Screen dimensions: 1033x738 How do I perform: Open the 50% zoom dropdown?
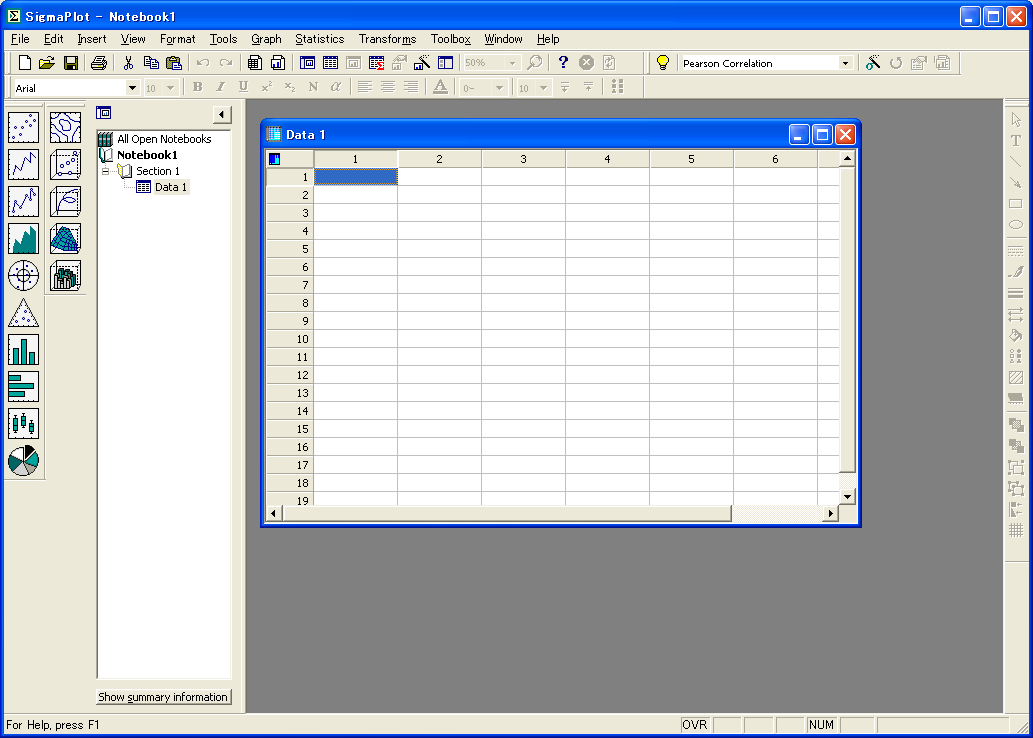[513, 63]
